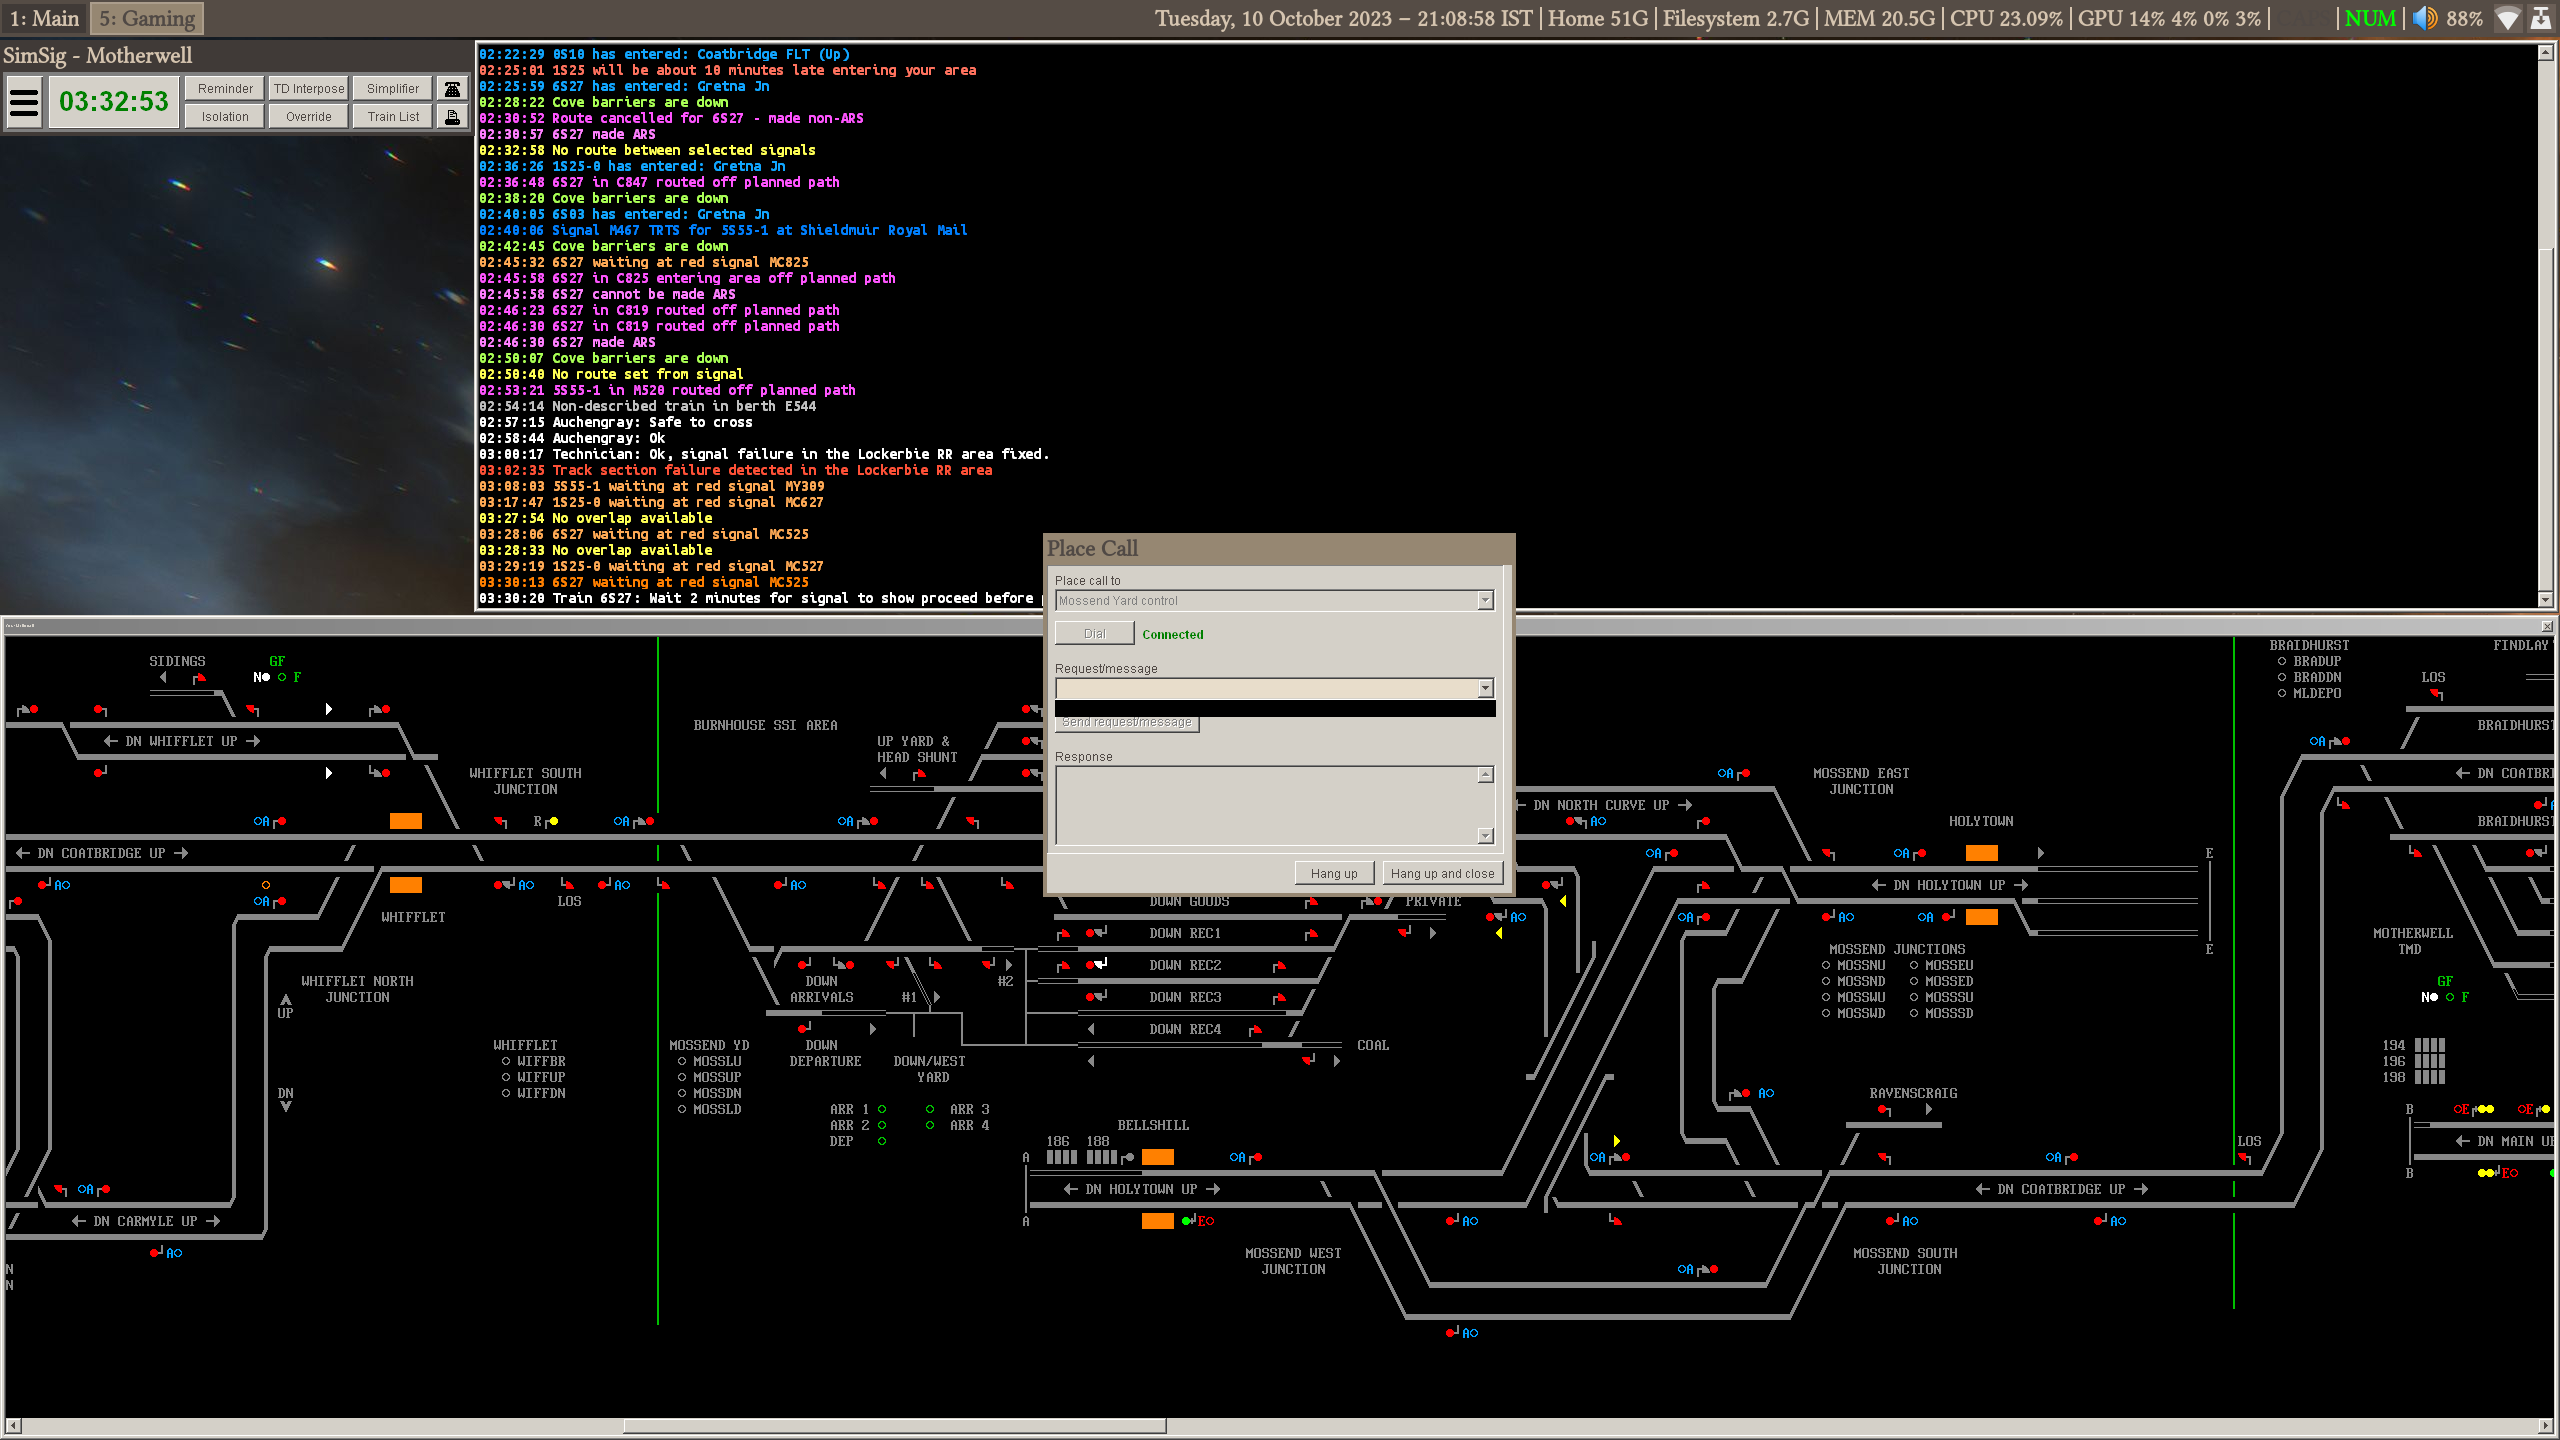The width and height of the screenshot is (2560, 1440).
Task: Switch to the 5: Gaming workspace
Action: [x=147, y=18]
